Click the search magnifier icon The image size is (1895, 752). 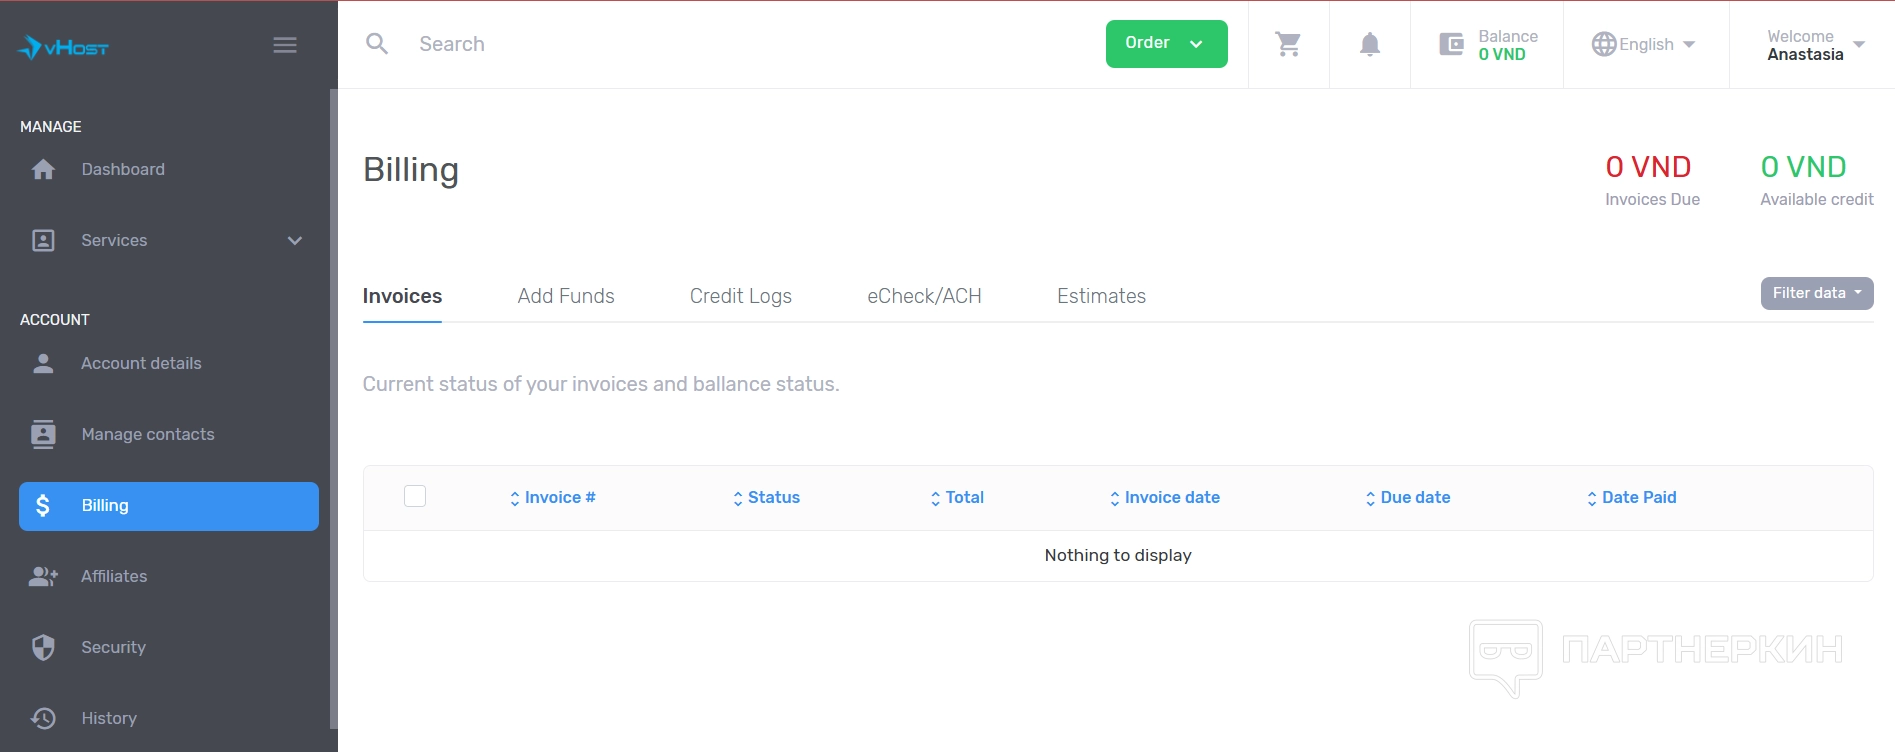[377, 44]
